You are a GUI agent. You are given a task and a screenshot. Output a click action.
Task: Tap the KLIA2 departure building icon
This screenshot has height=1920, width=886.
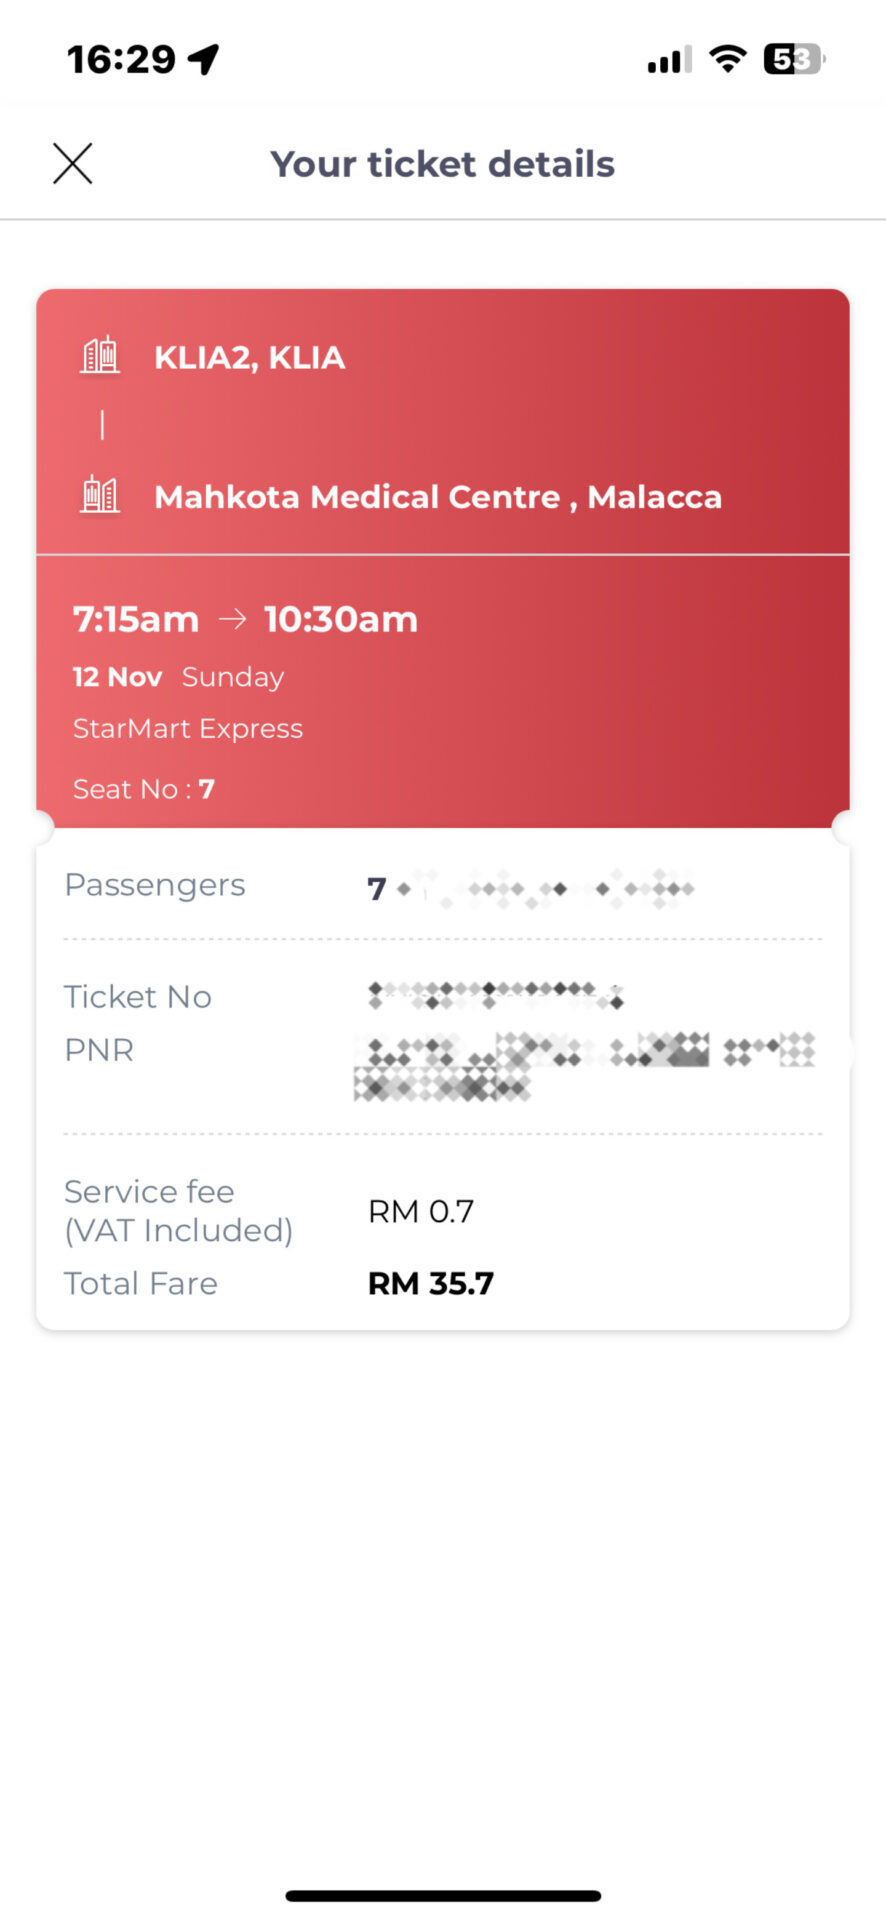pos(100,356)
